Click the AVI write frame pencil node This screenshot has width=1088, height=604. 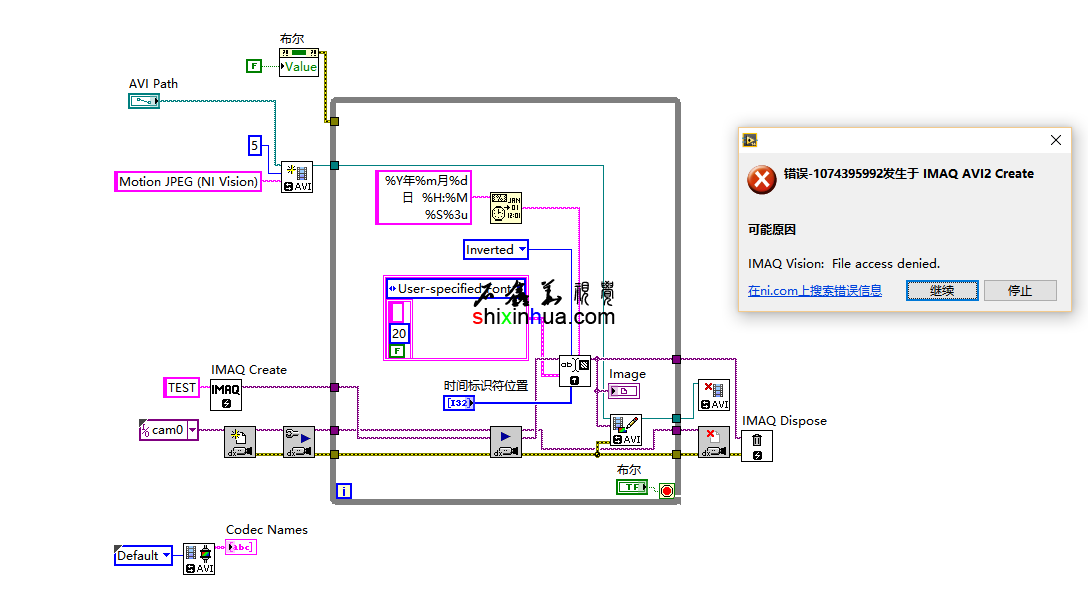(x=626, y=431)
